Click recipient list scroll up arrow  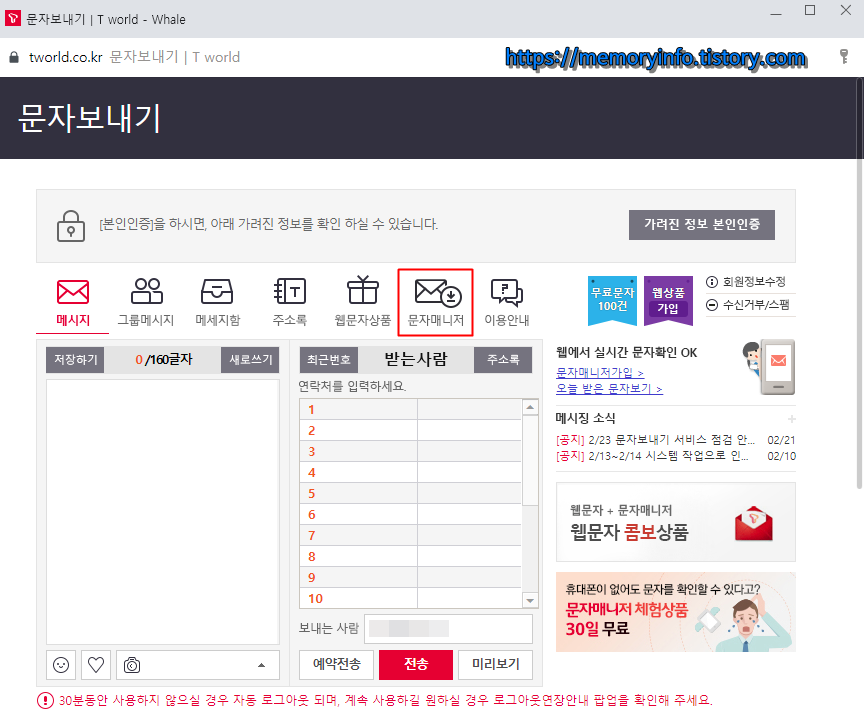530,407
